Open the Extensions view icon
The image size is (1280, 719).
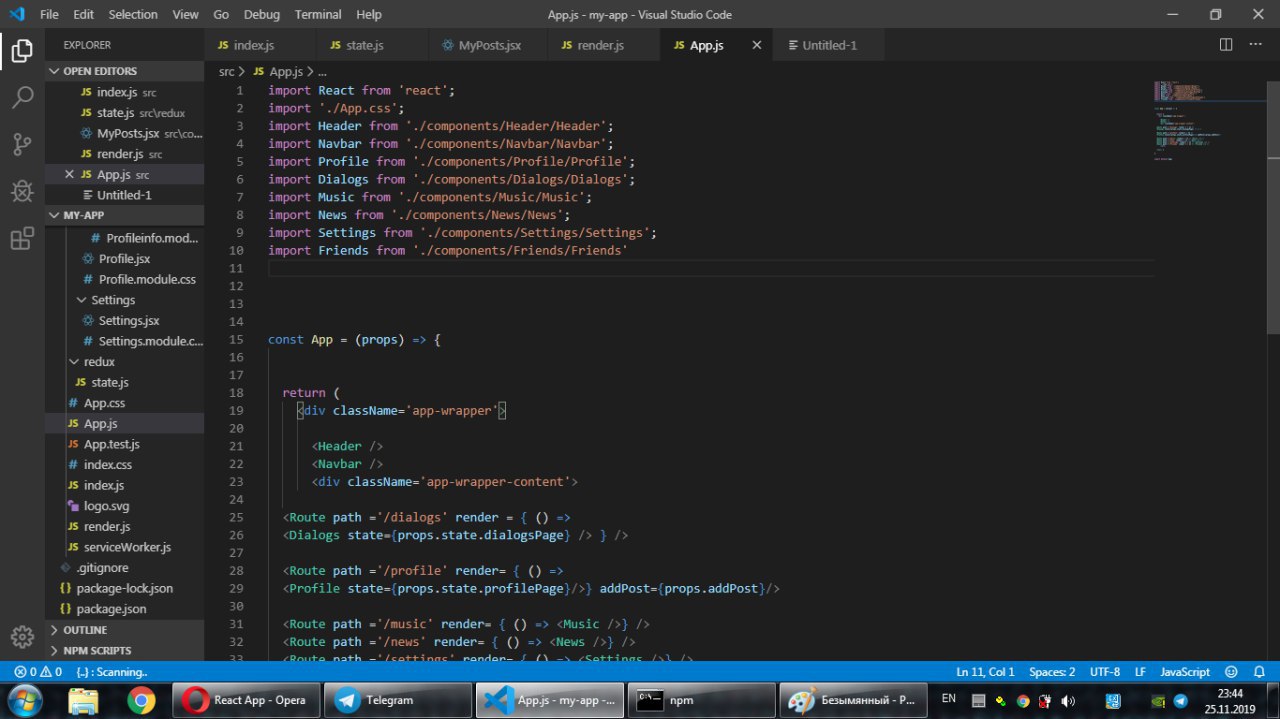(22, 238)
